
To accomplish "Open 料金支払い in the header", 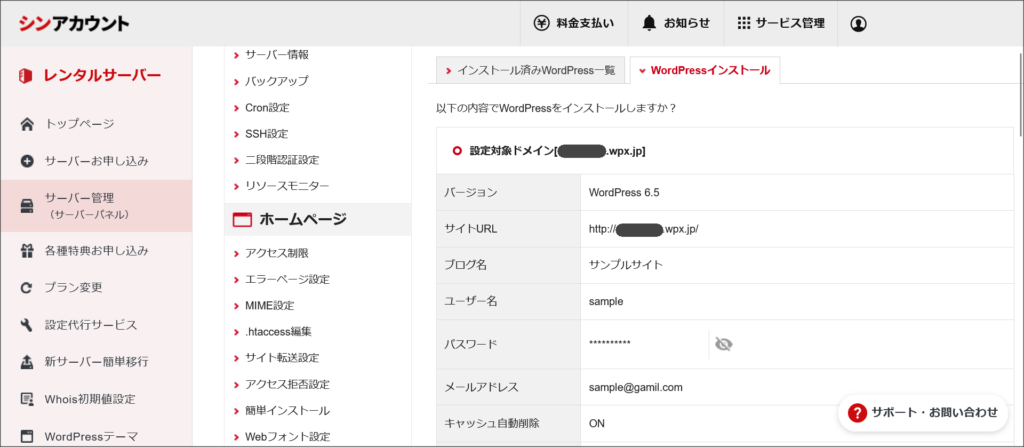I will coord(574,24).
